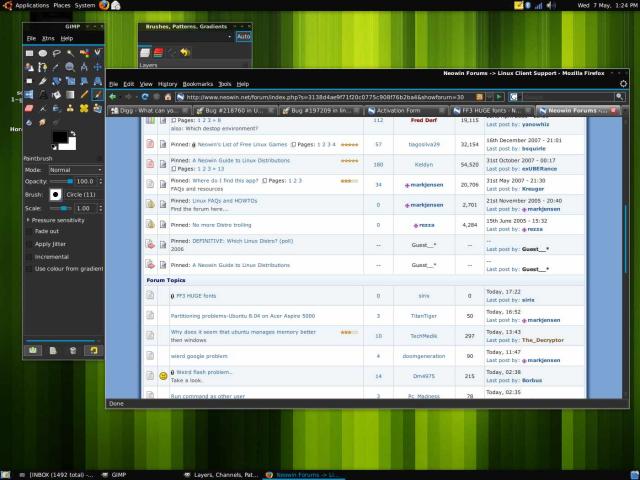Click Firefox's green Back arrow
The width and height of the screenshot is (640, 480).
[x=113, y=97]
